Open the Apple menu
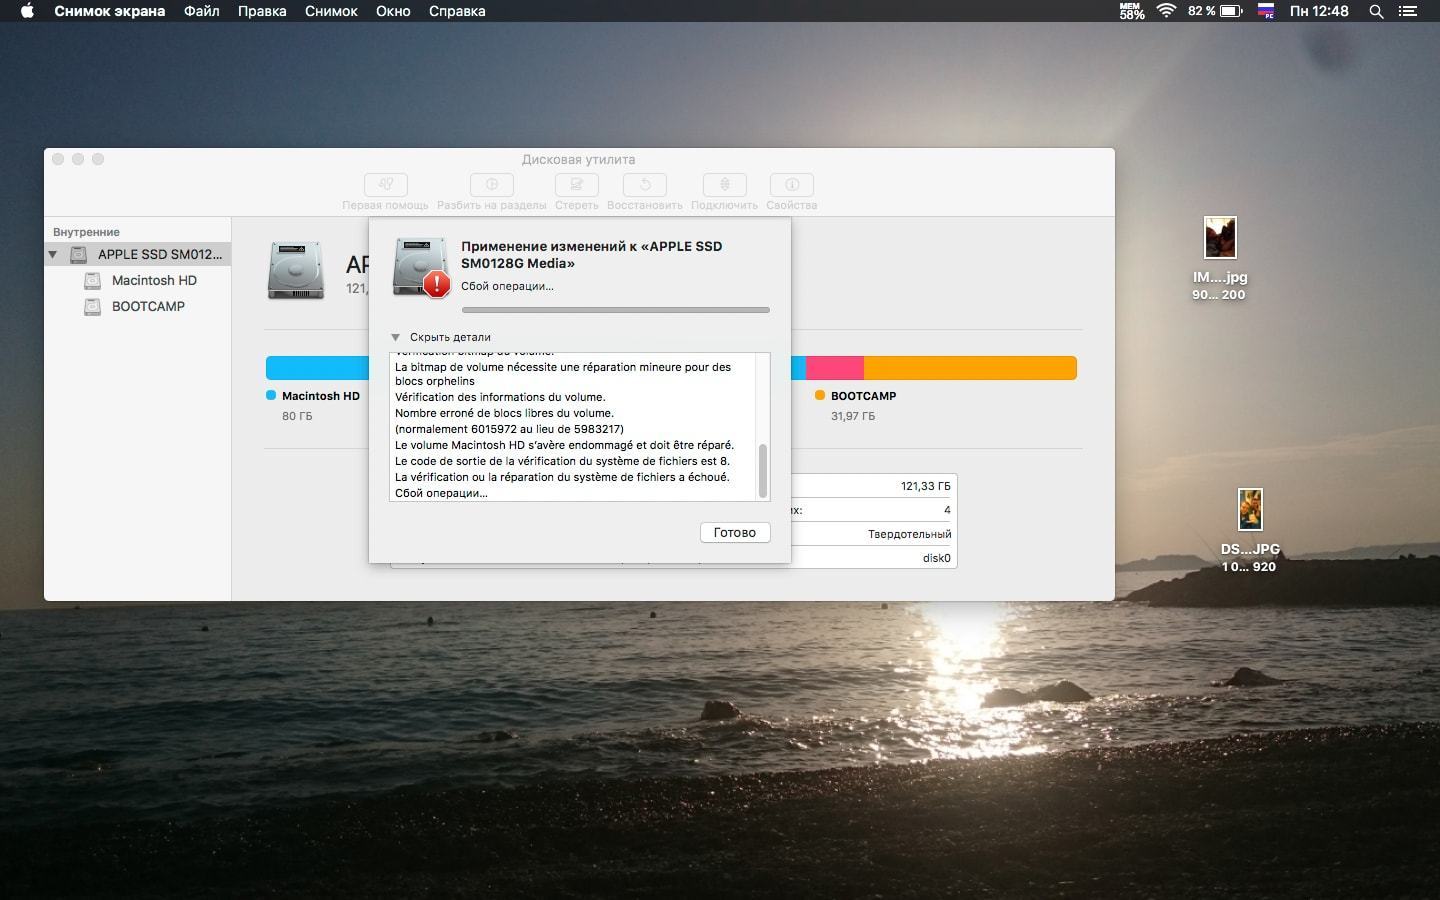 [x=27, y=11]
